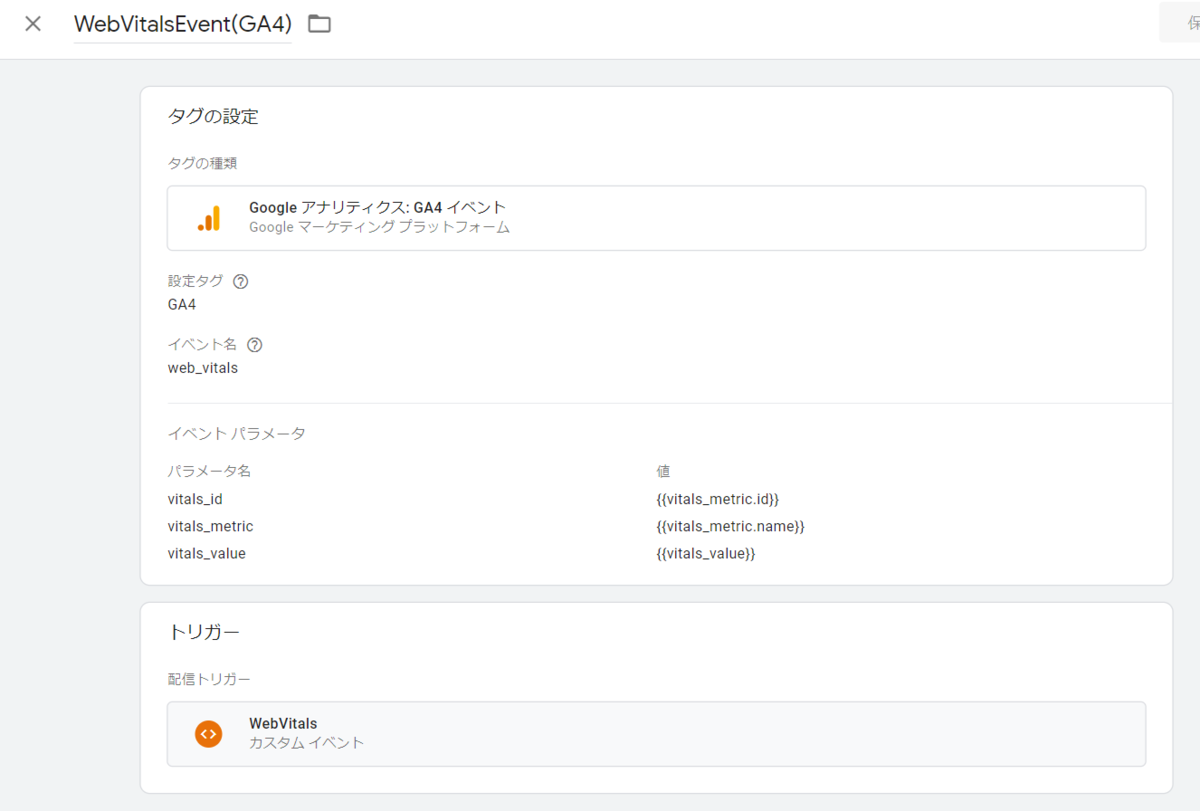The image size is (1200, 811).
Task: Click the partially visible 保存 save button
Action: [1180, 23]
